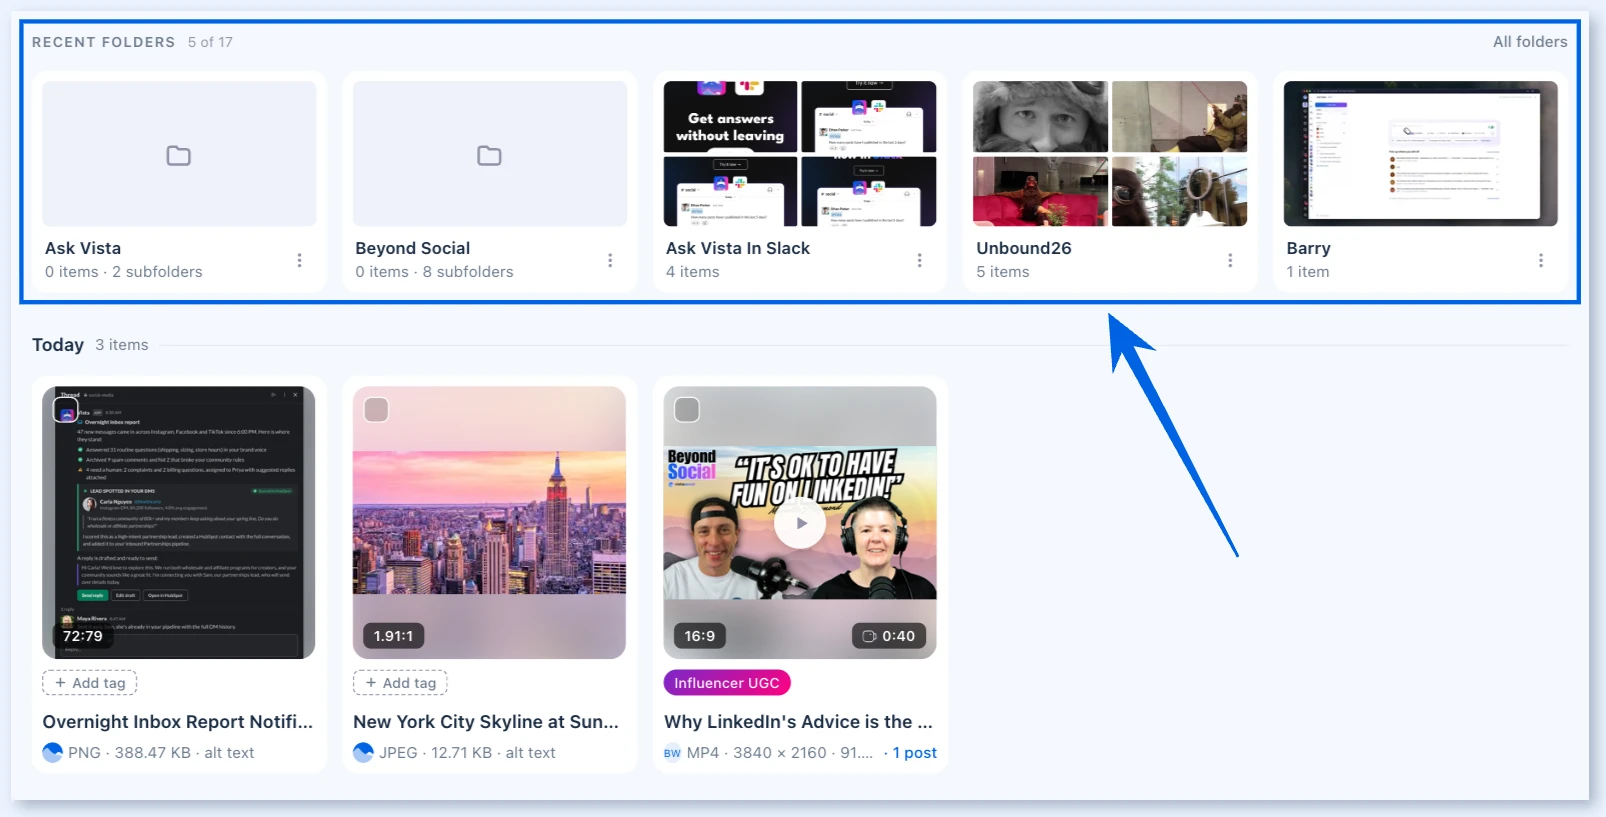Click the "5 items" count under Unbound26
This screenshot has height=817, width=1606.
pos(1003,272)
